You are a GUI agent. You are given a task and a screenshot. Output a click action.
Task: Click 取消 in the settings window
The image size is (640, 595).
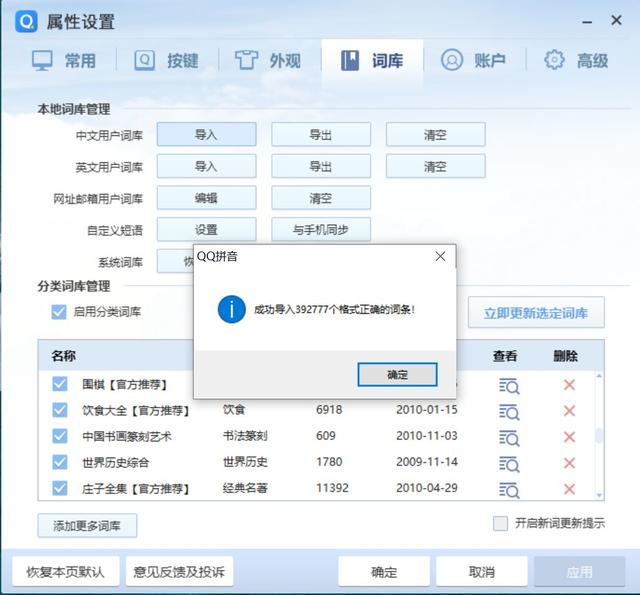482,571
